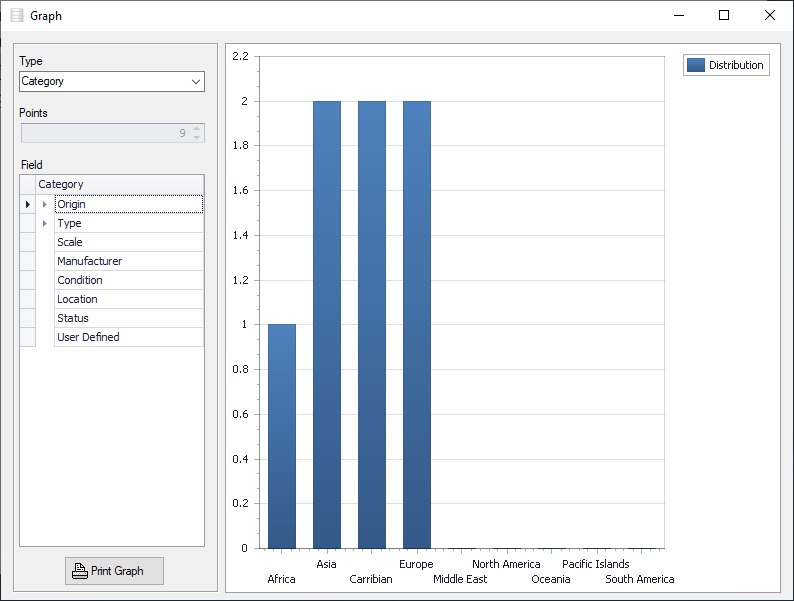The height and width of the screenshot is (601, 794).
Task: Click the Europe bar in chart
Action: tap(417, 325)
